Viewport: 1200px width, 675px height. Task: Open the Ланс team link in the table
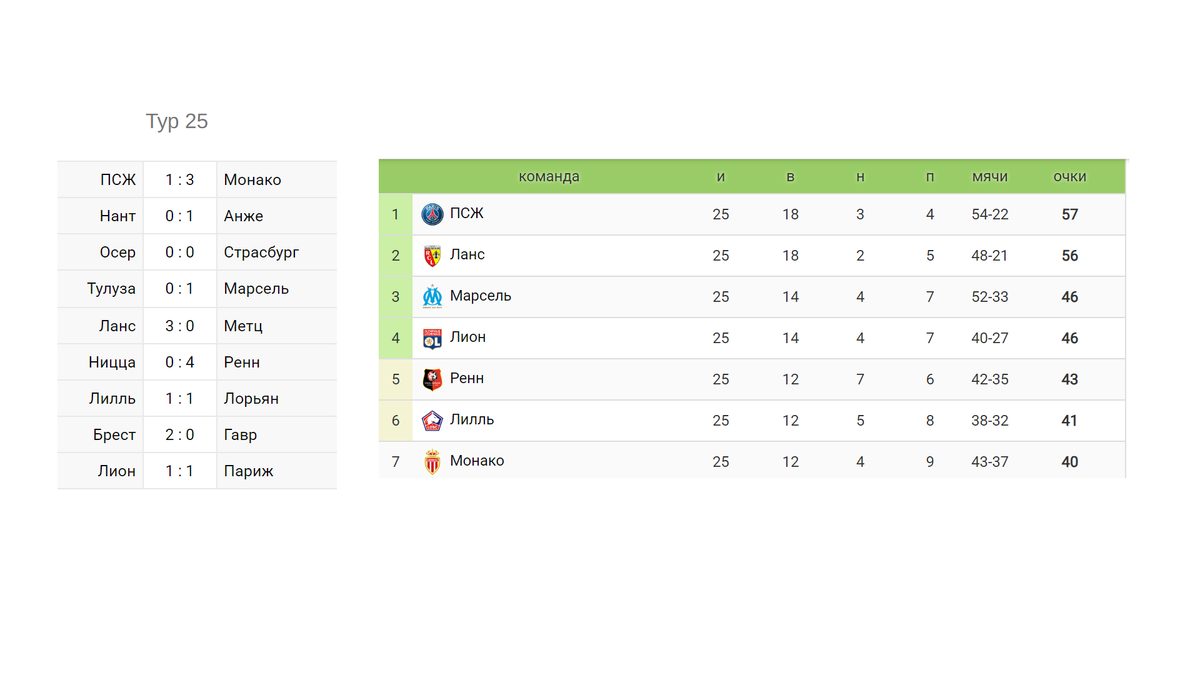point(467,255)
